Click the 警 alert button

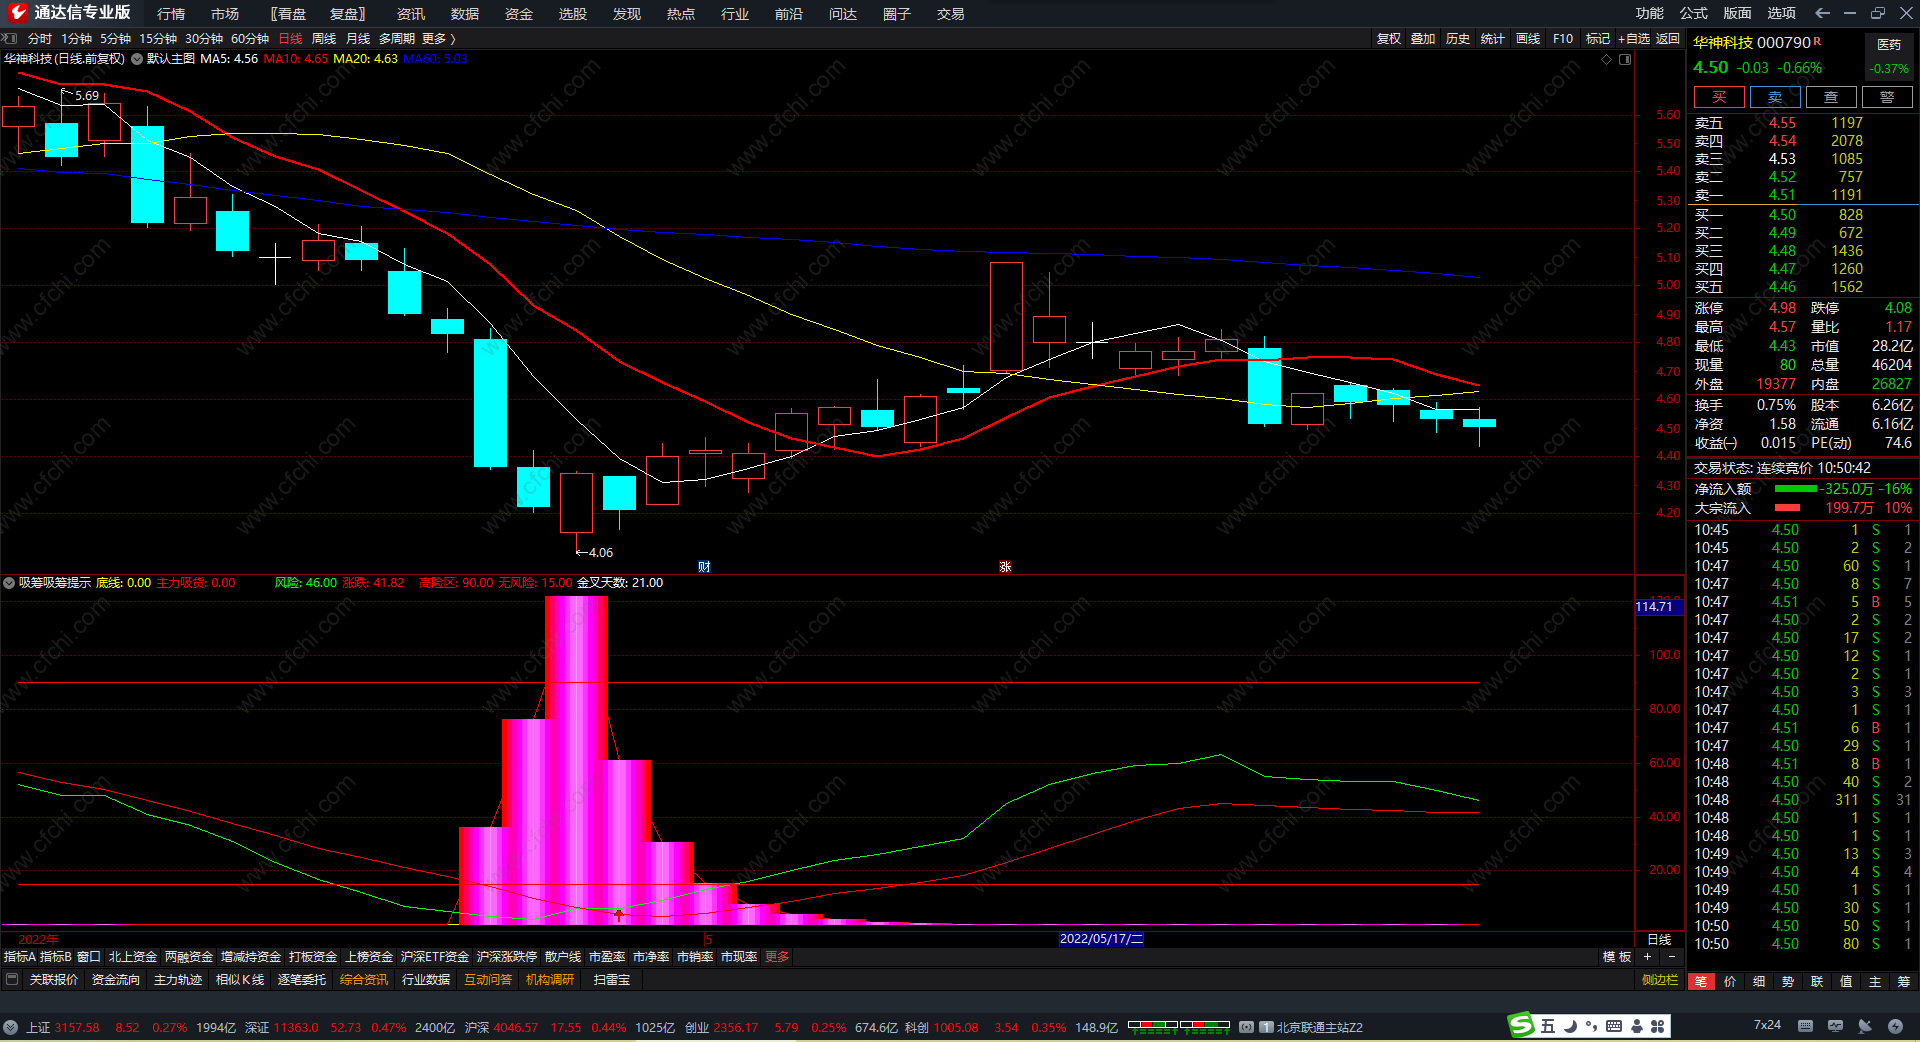pos(1887,97)
